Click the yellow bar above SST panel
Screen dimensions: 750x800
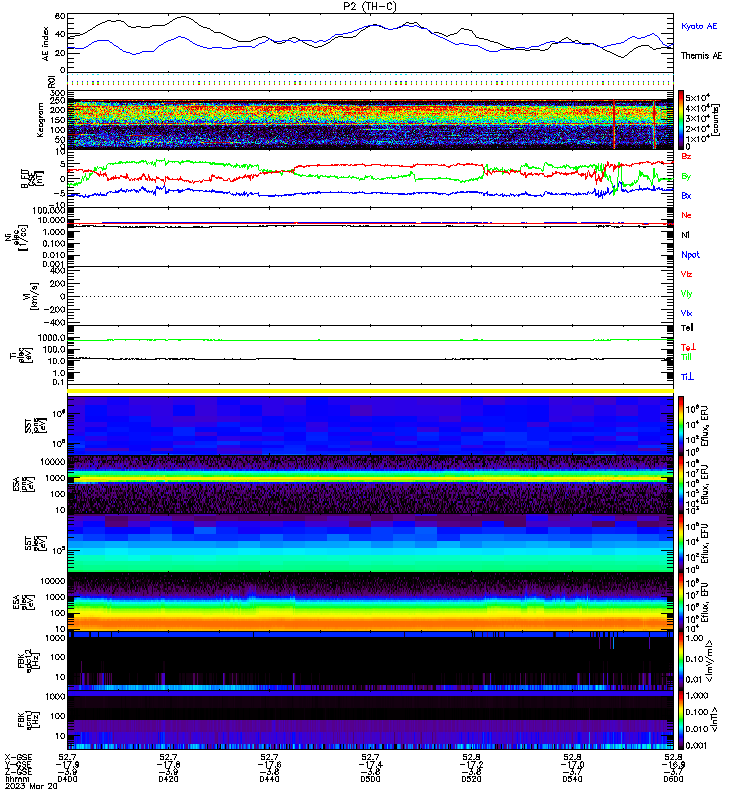[370, 391]
